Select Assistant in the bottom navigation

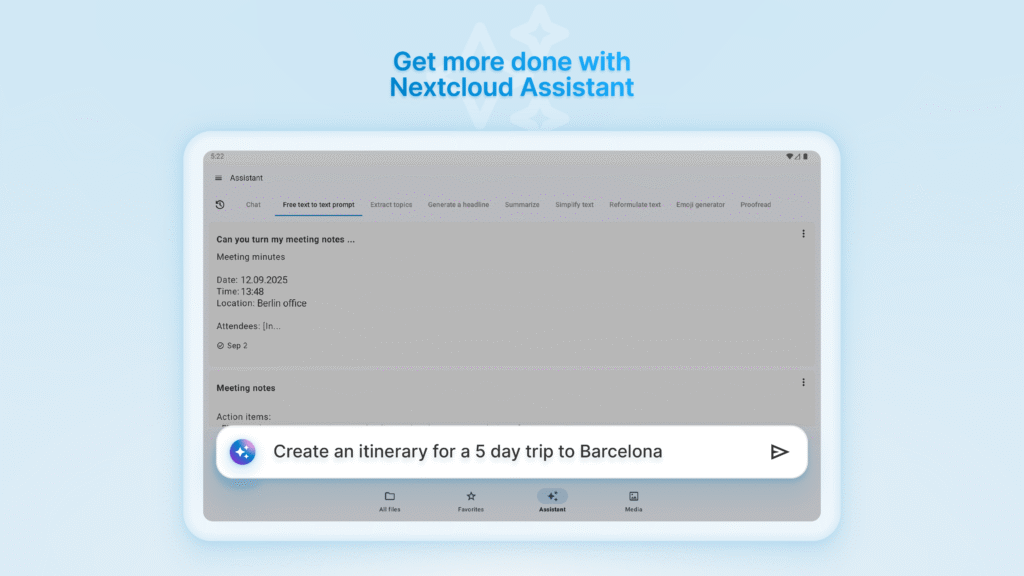click(x=552, y=501)
